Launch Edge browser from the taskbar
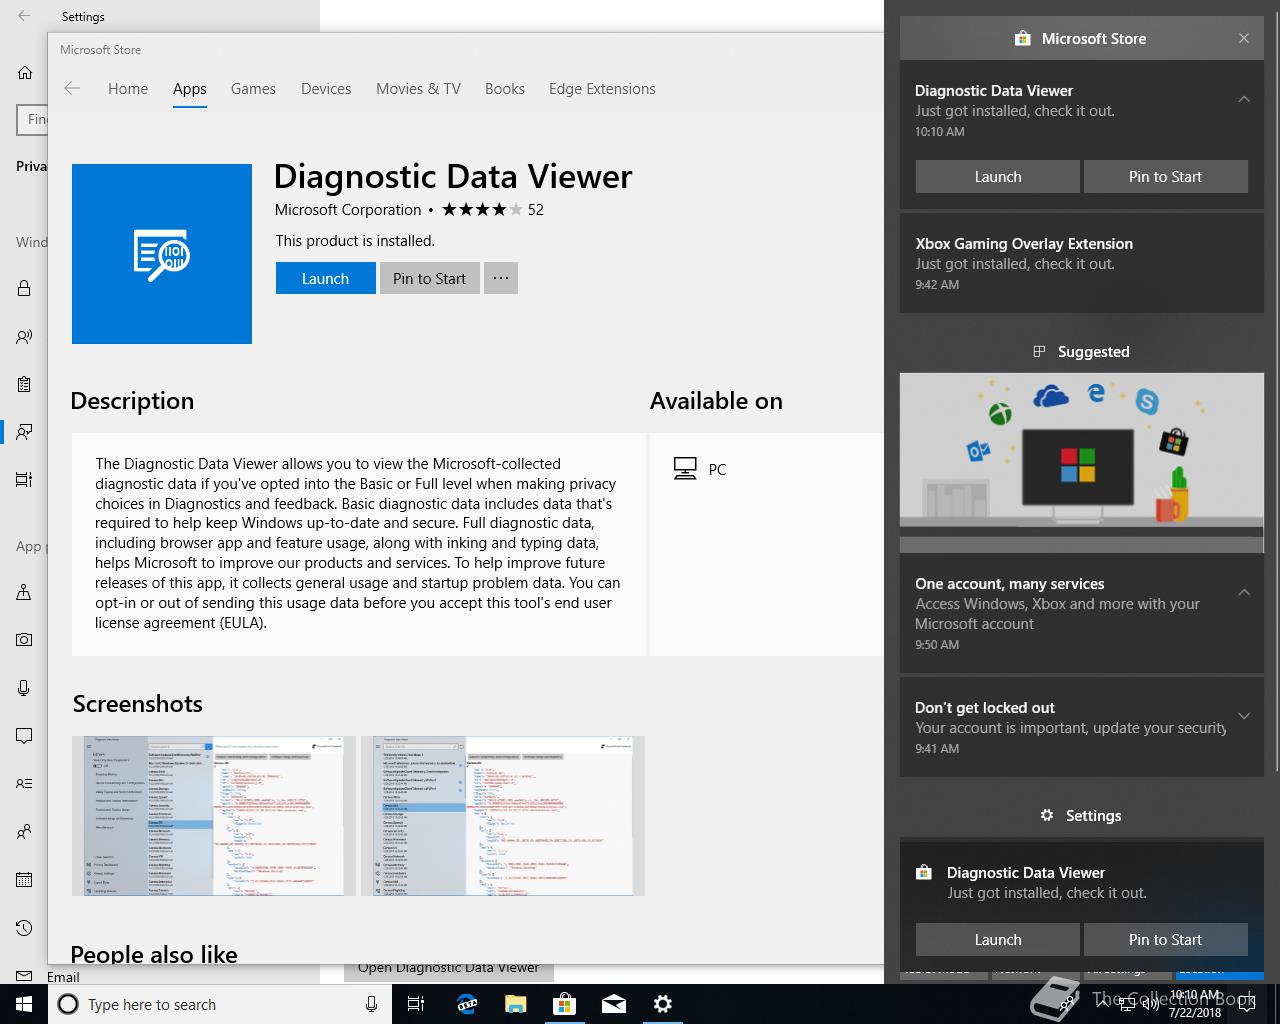1280x1024 pixels. [467, 1004]
